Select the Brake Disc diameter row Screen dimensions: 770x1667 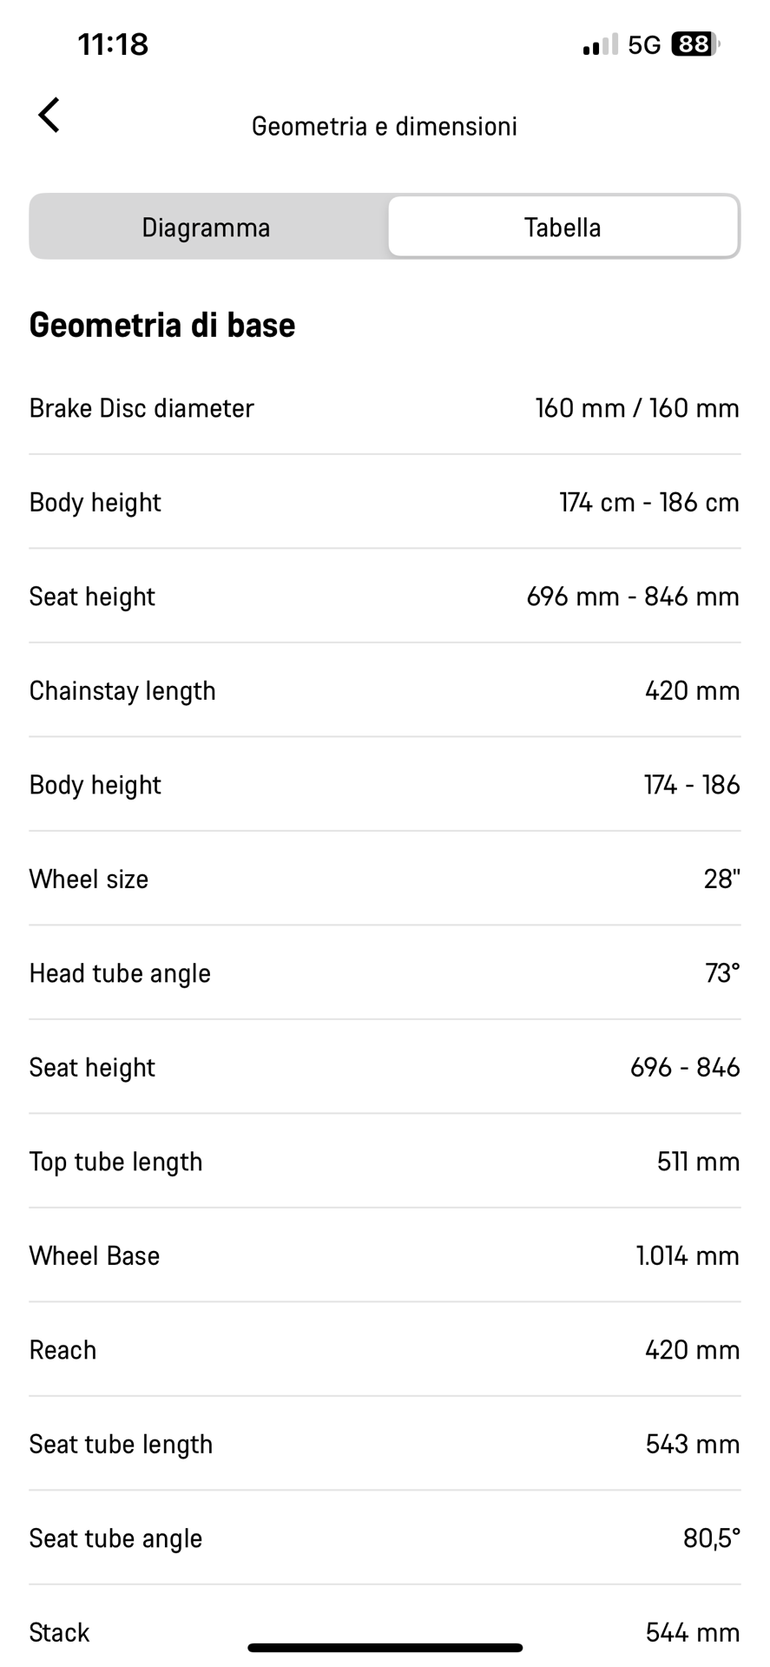[x=385, y=408]
